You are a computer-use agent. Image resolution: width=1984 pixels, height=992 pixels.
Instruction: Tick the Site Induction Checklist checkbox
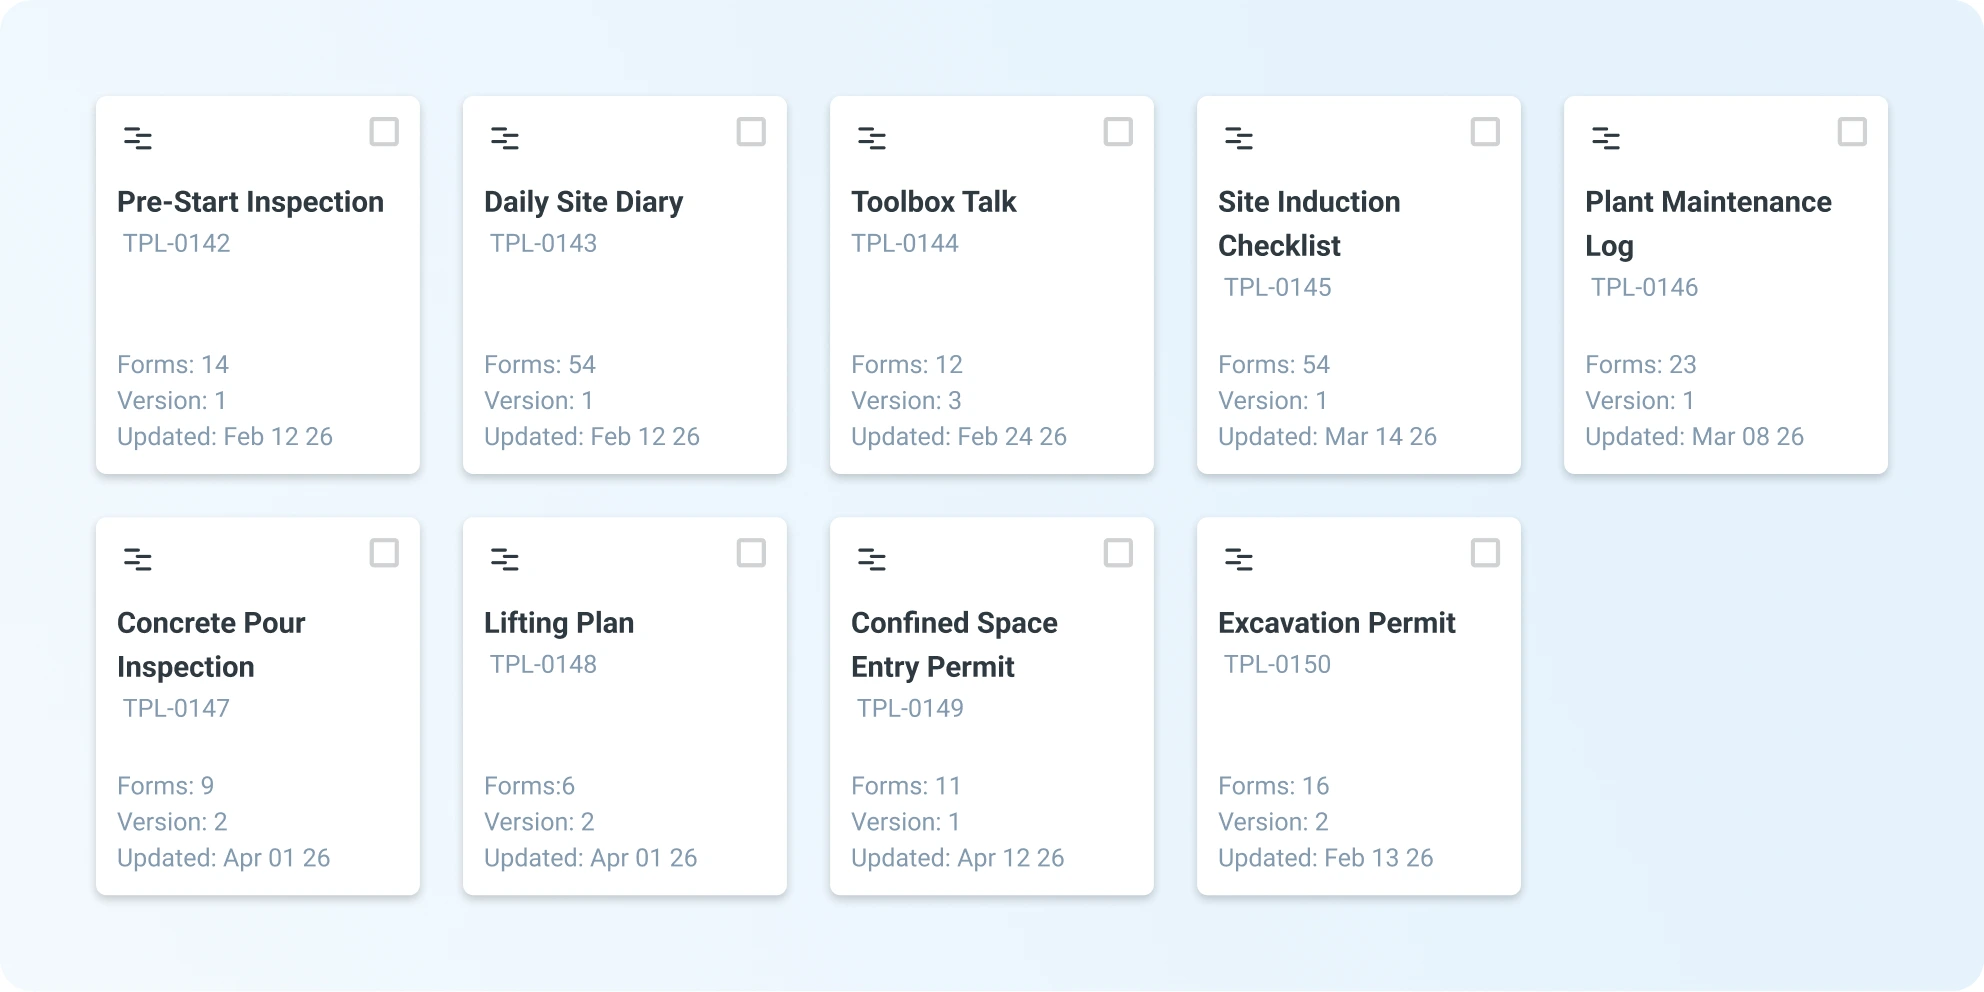[1485, 132]
